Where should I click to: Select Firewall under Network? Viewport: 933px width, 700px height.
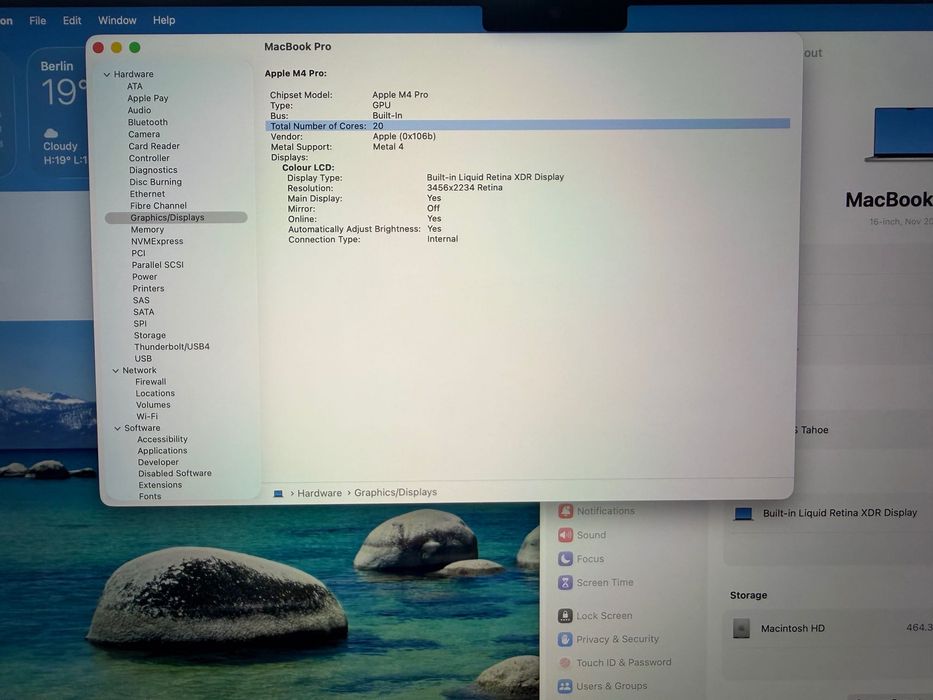pyautogui.click(x=151, y=382)
